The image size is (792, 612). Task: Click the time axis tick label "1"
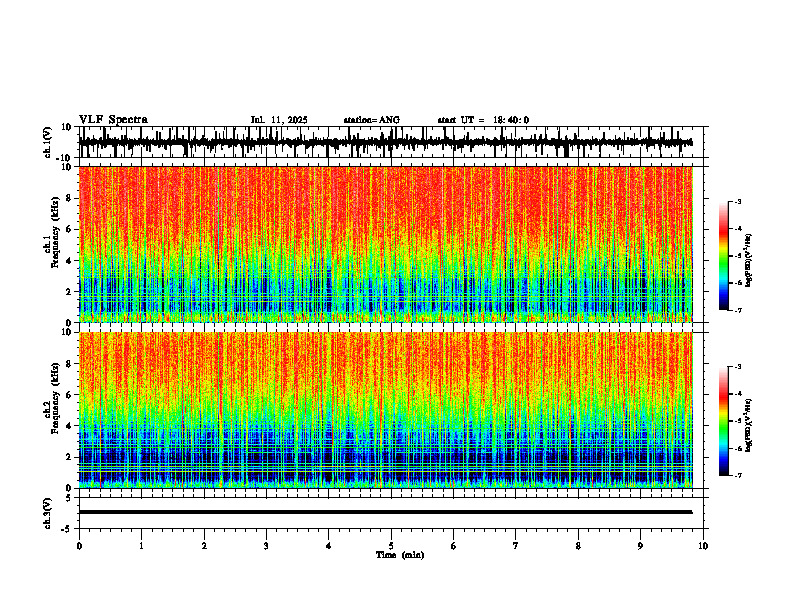[x=141, y=546]
